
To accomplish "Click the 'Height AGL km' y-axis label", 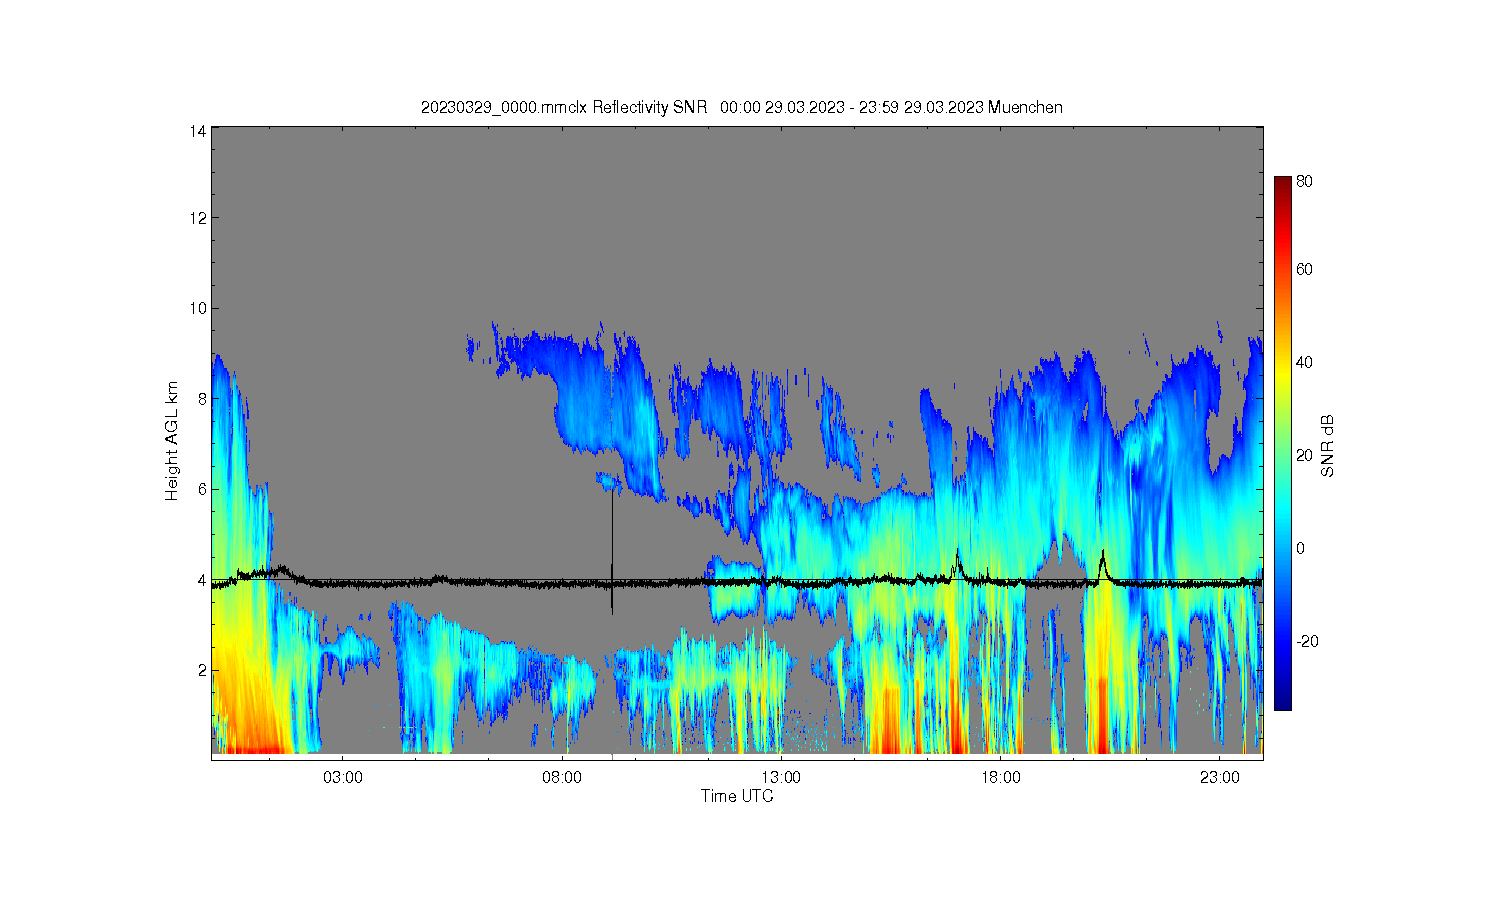I will (x=172, y=441).
